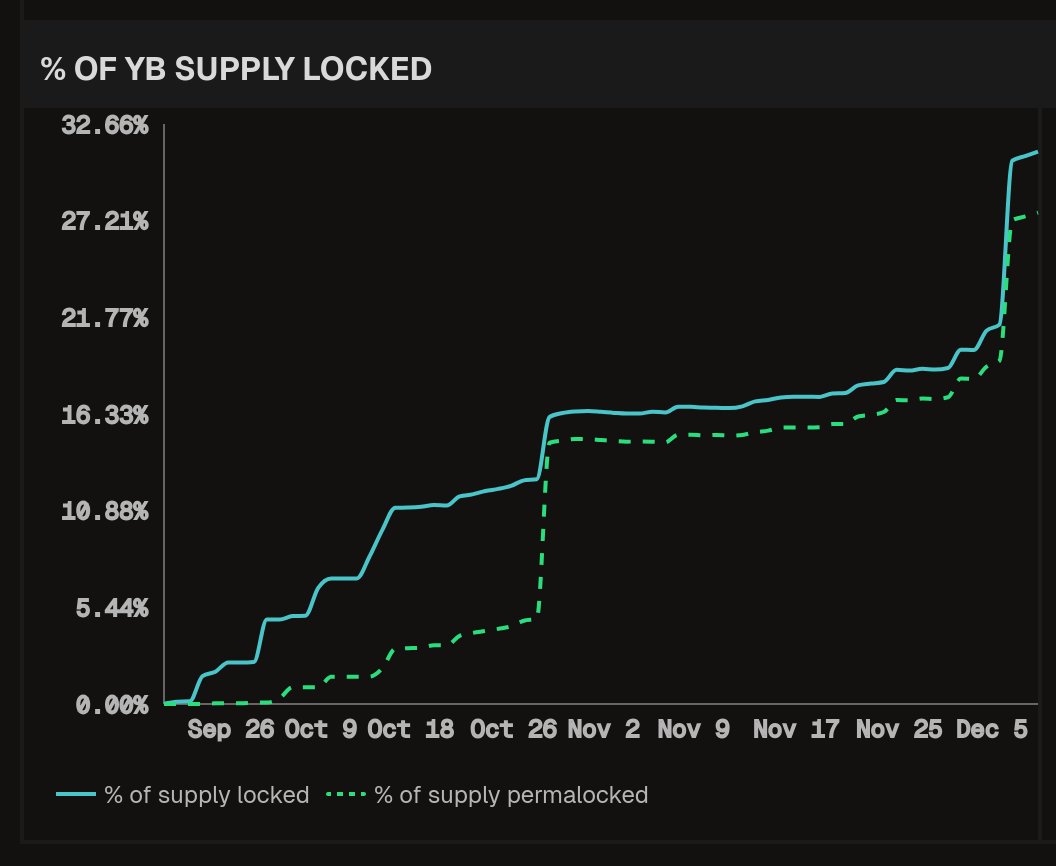
Task: Click the '% OF YB SUPPLY LOCKED' chart title
Action: point(236,69)
